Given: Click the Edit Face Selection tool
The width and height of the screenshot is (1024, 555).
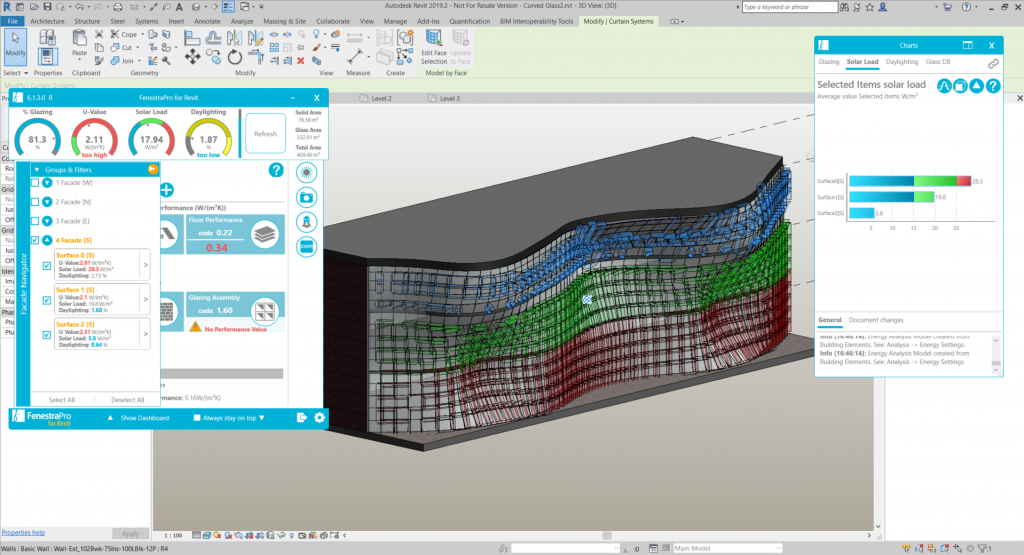Looking at the screenshot, I should pyautogui.click(x=434, y=47).
